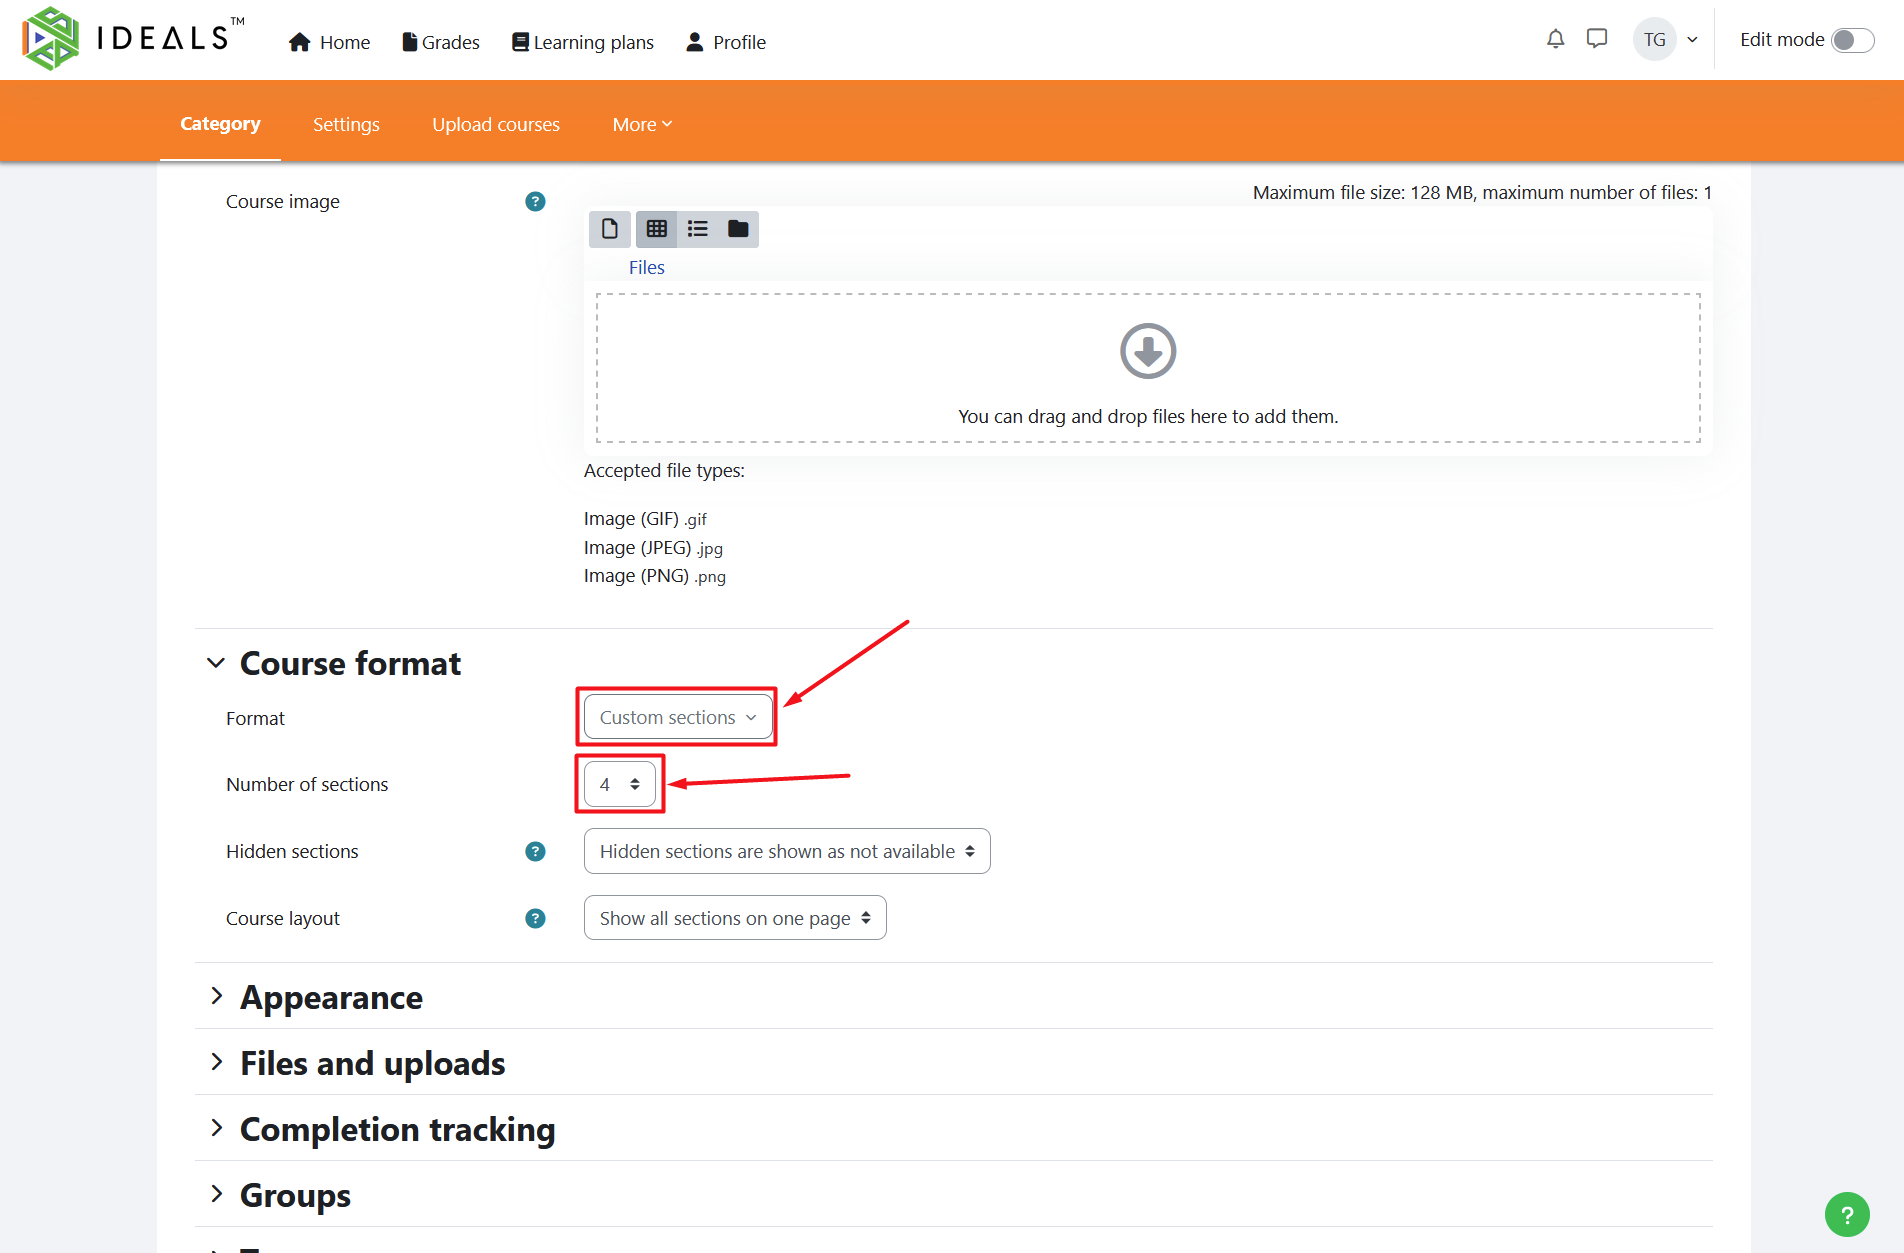Click the add file icon in file picker
This screenshot has width=1904, height=1253.
click(609, 229)
